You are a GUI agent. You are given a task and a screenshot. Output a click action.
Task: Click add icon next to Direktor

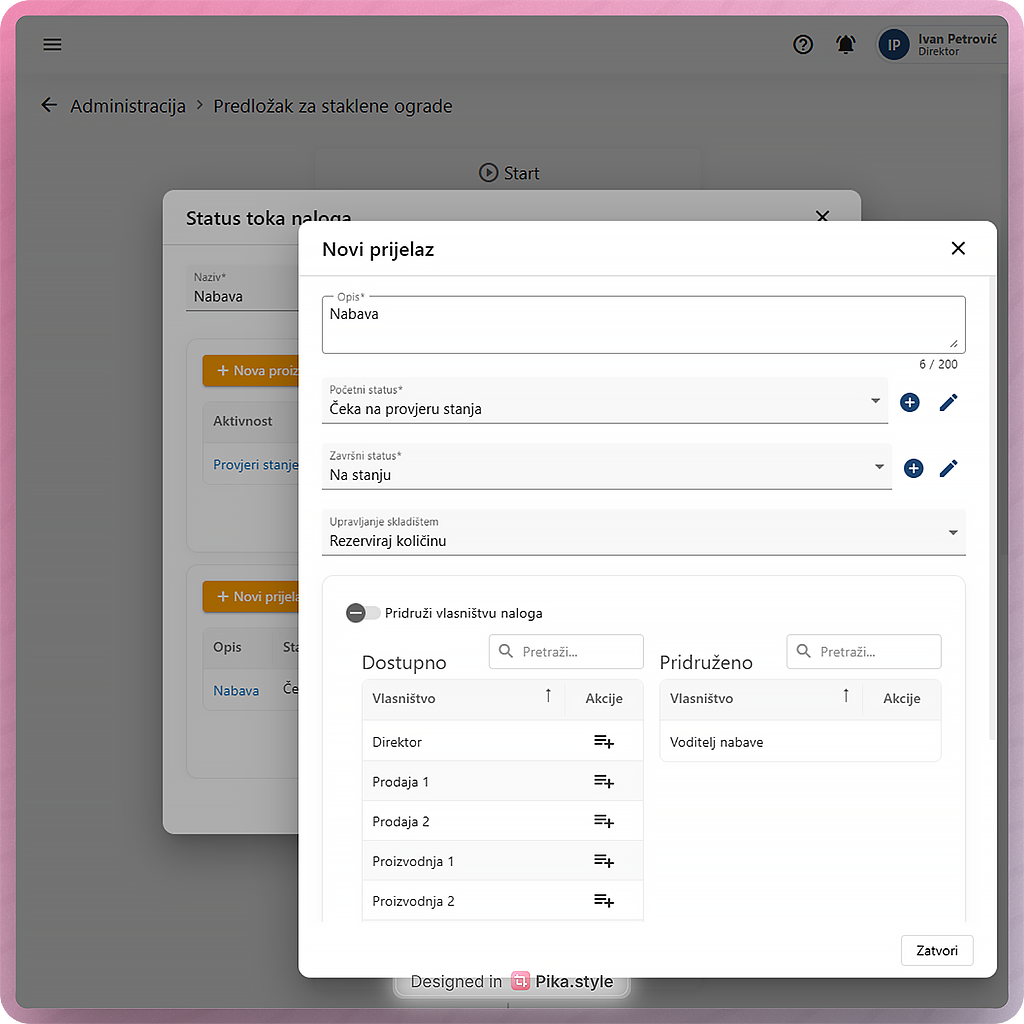click(x=603, y=742)
